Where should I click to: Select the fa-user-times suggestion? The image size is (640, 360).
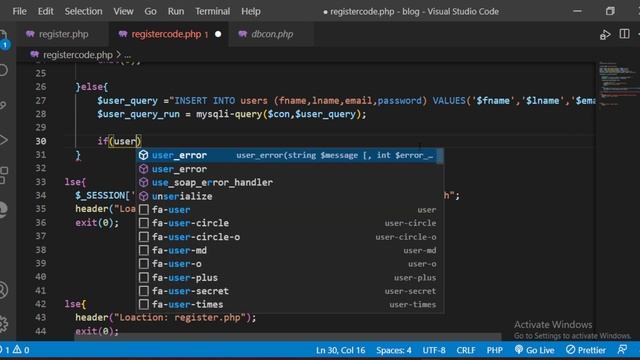pyautogui.click(x=289, y=304)
